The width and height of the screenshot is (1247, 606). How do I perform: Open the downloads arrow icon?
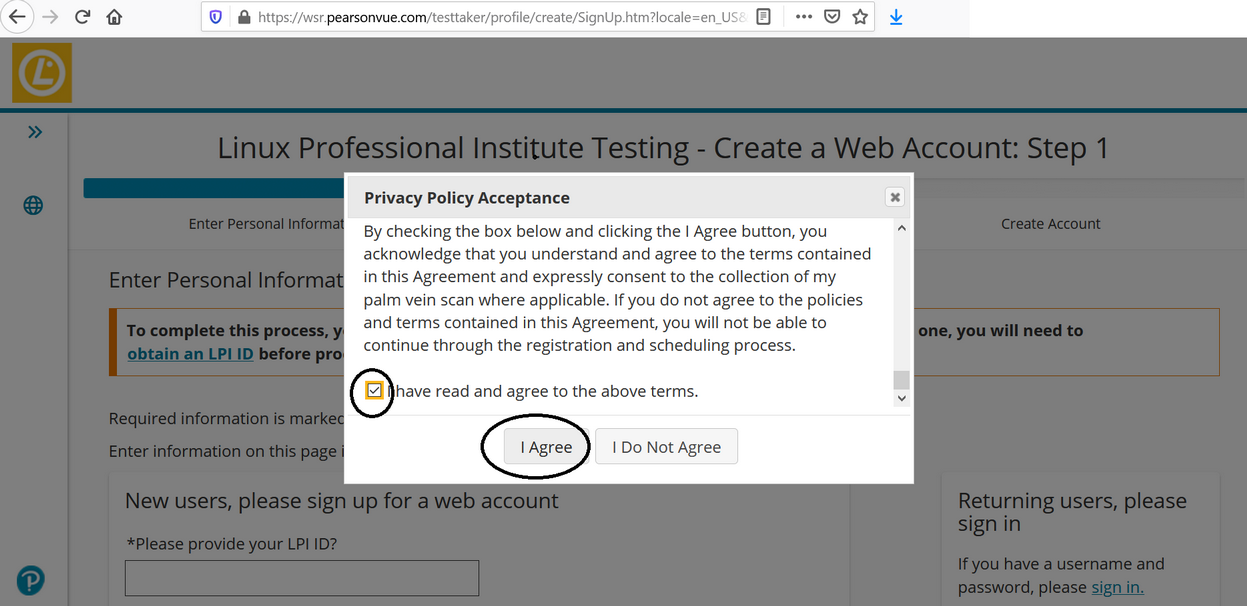896,17
